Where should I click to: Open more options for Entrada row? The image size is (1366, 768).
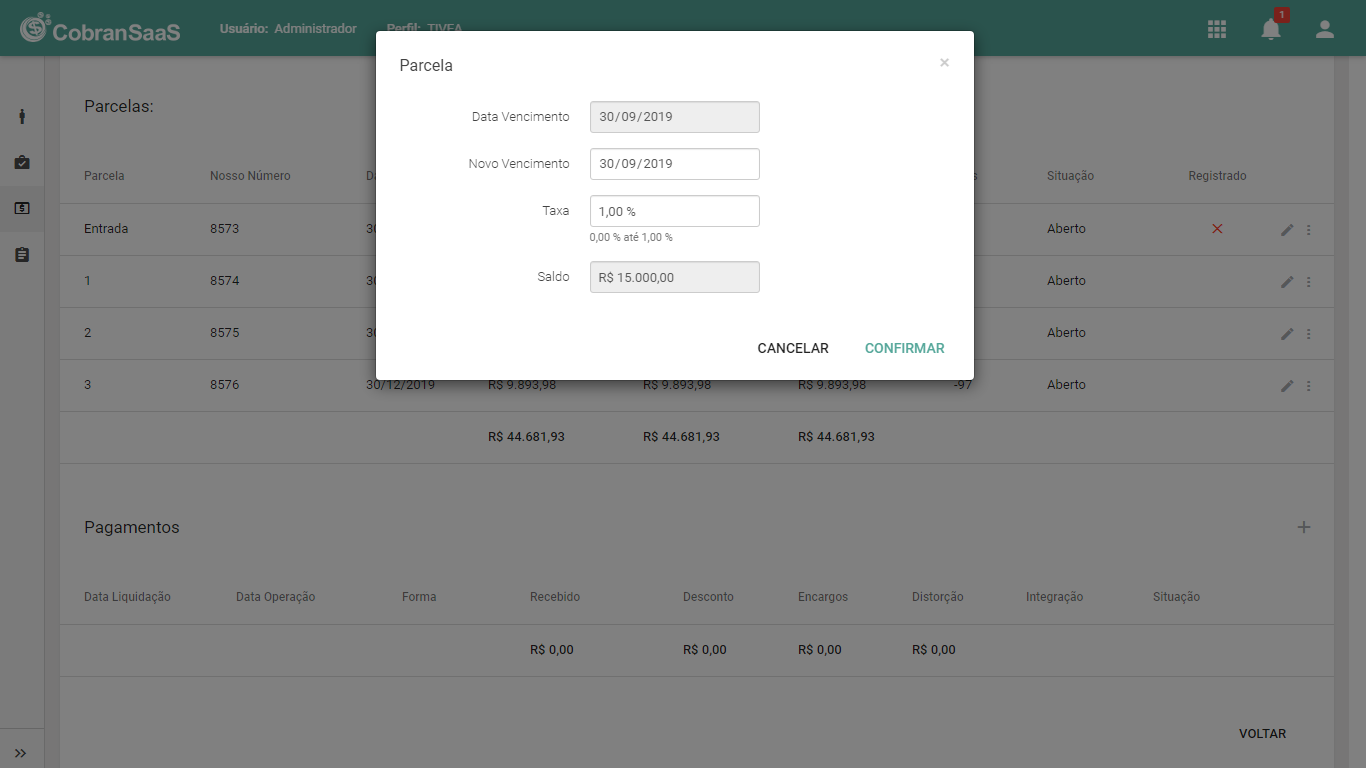click(1309, 230)
